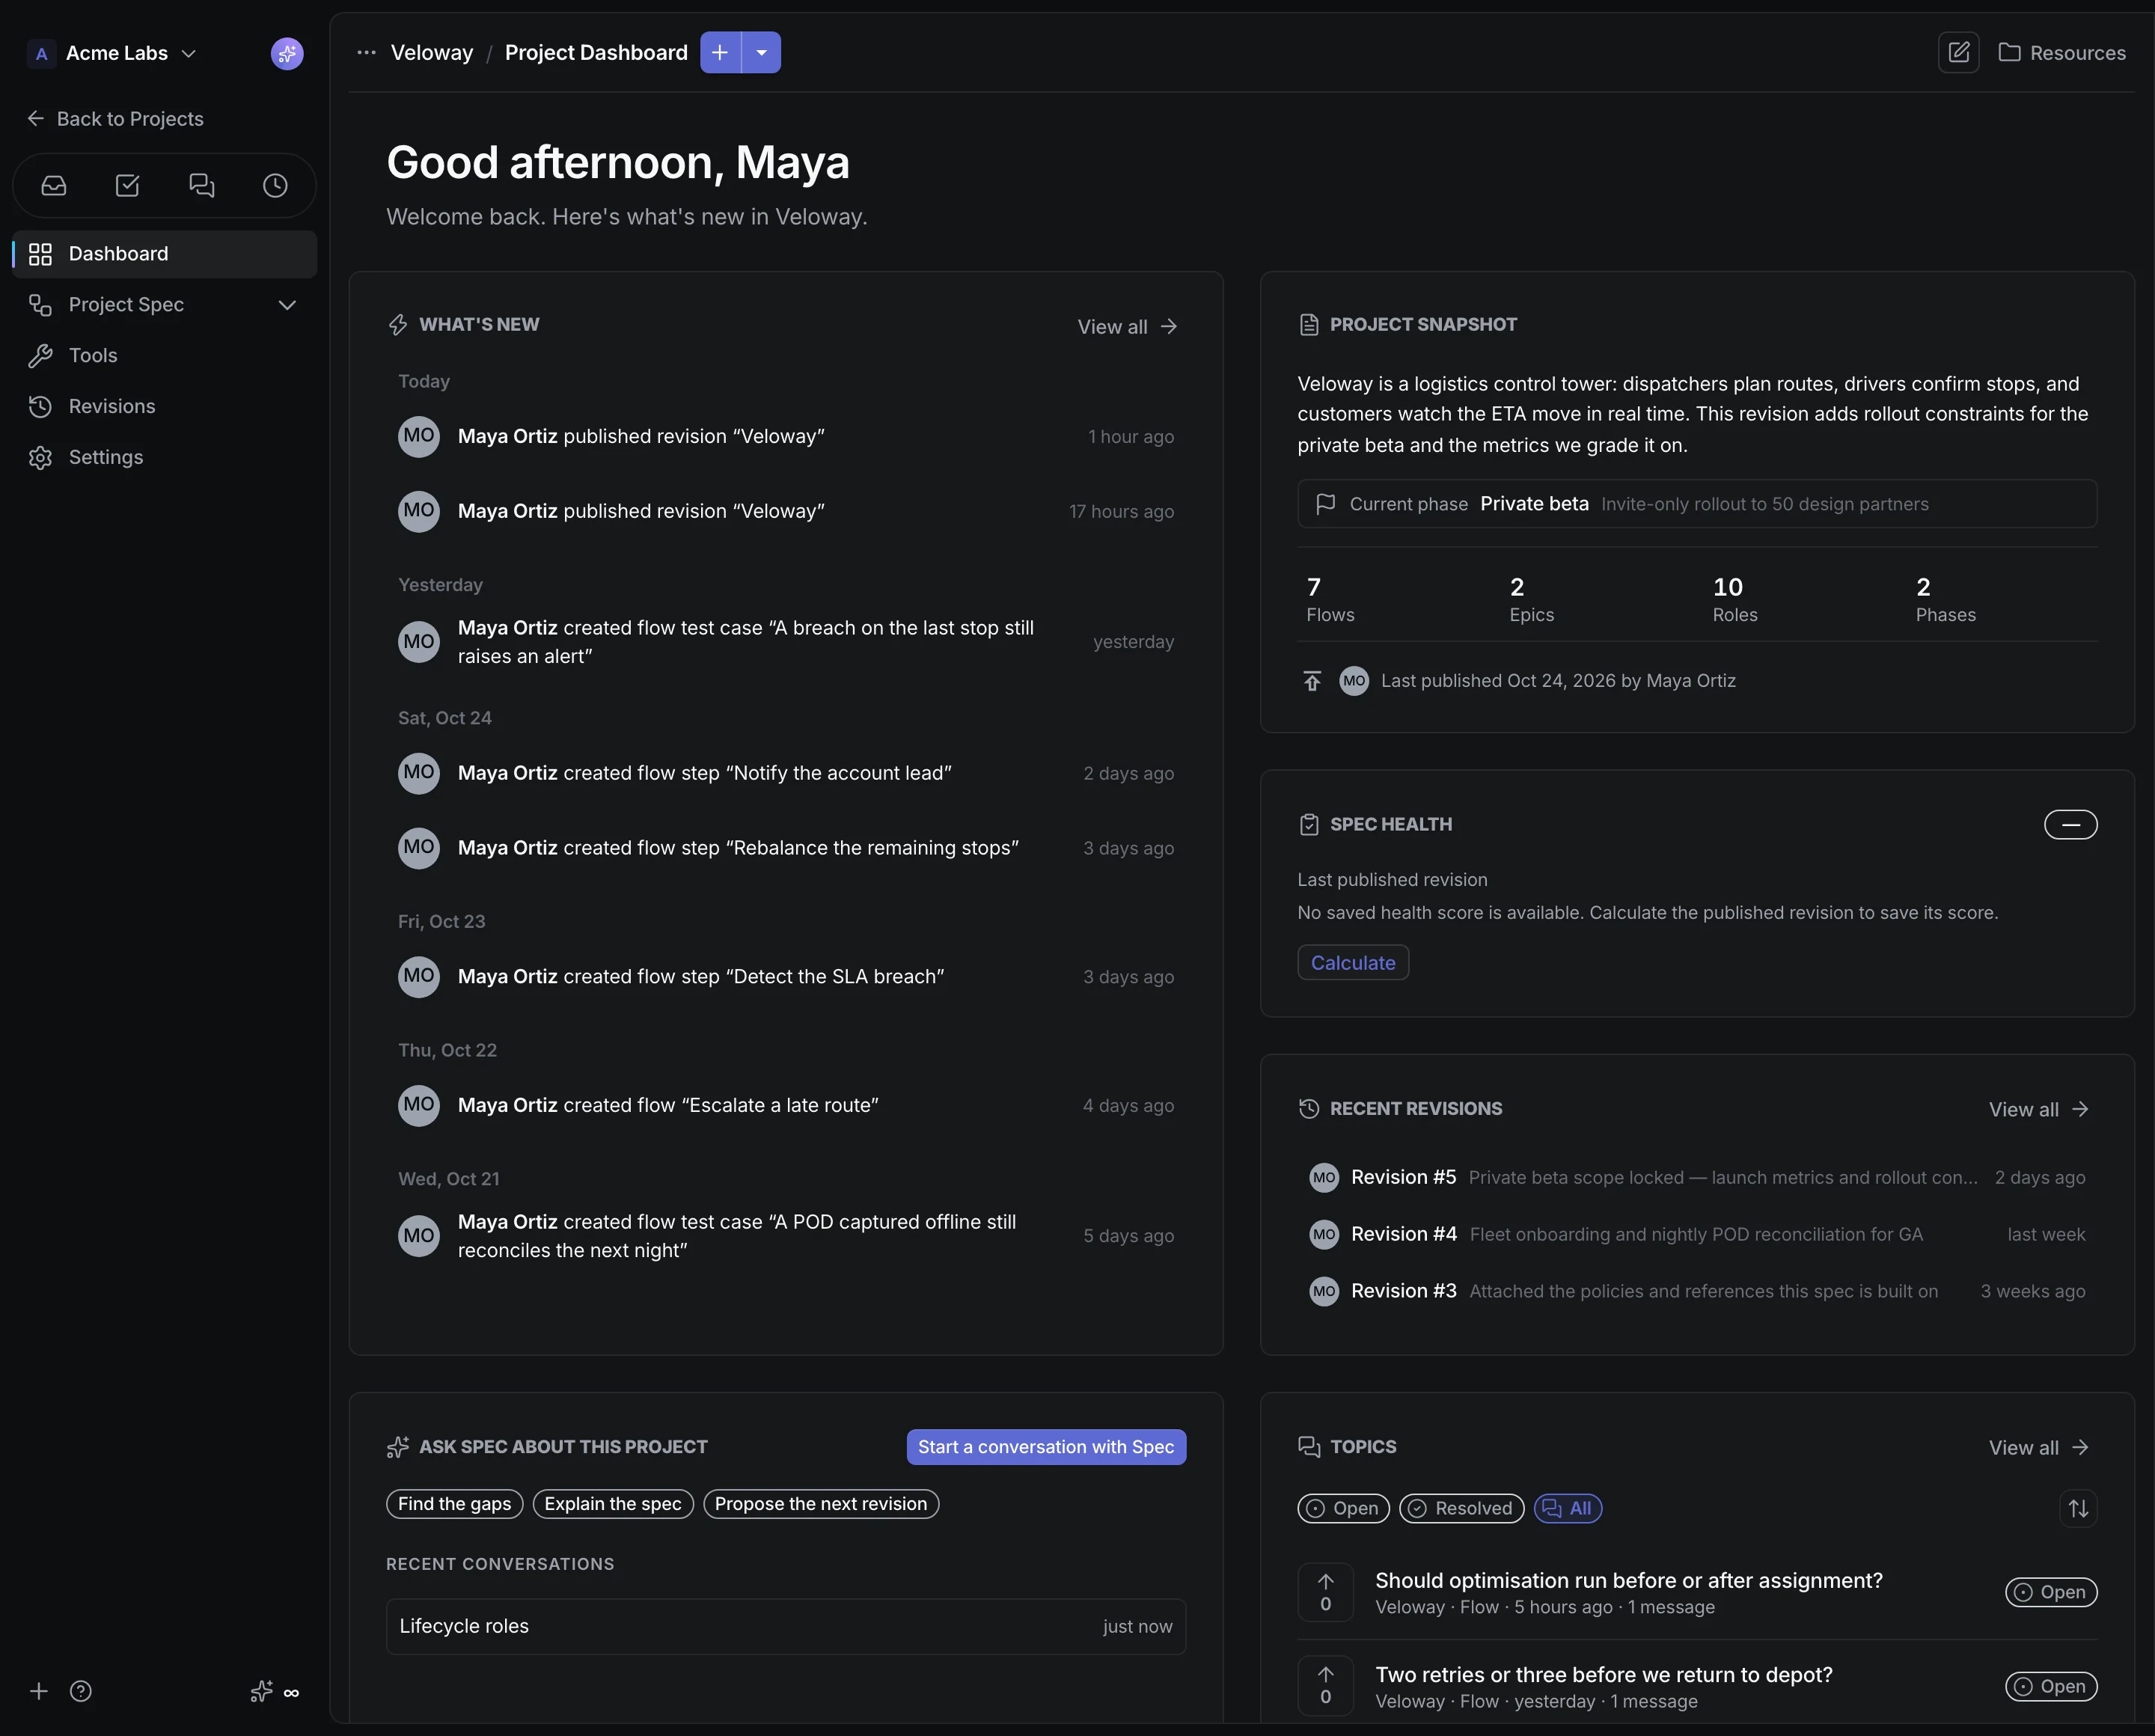Show All topics filter

tap(1567, 1508)
